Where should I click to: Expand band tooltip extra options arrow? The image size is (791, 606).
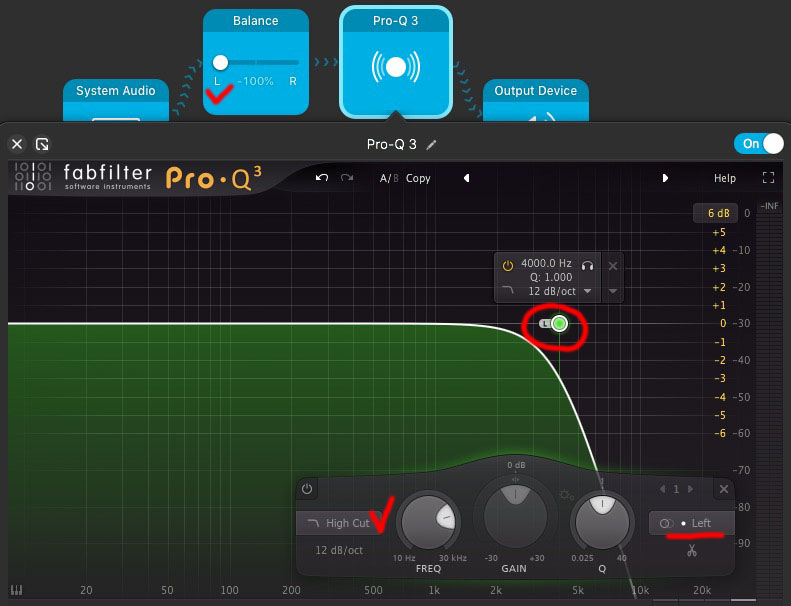pos(612,291)
